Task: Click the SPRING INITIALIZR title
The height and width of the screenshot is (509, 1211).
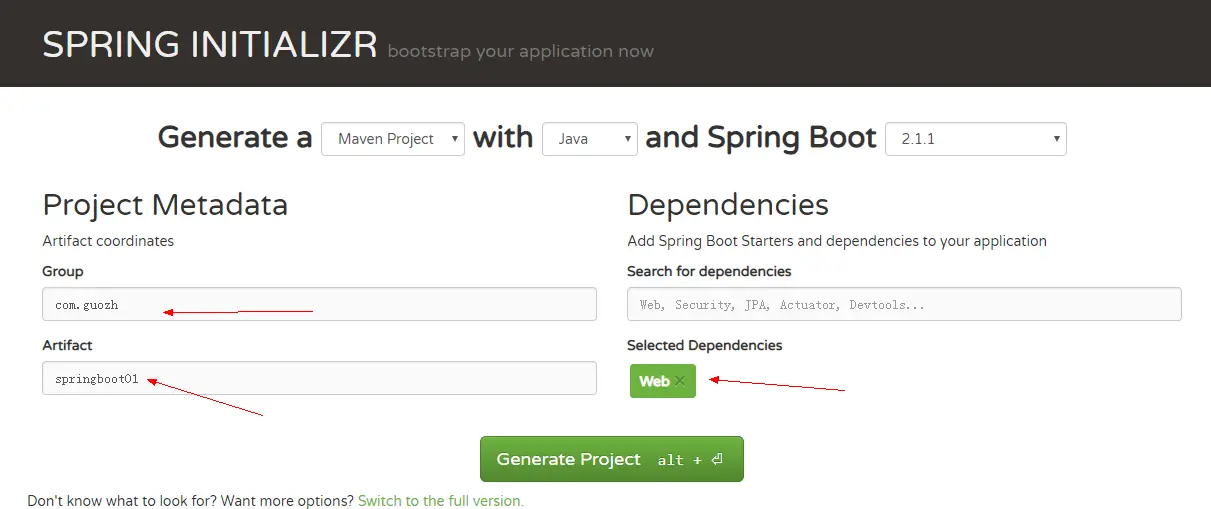Action: click(210, 45)
